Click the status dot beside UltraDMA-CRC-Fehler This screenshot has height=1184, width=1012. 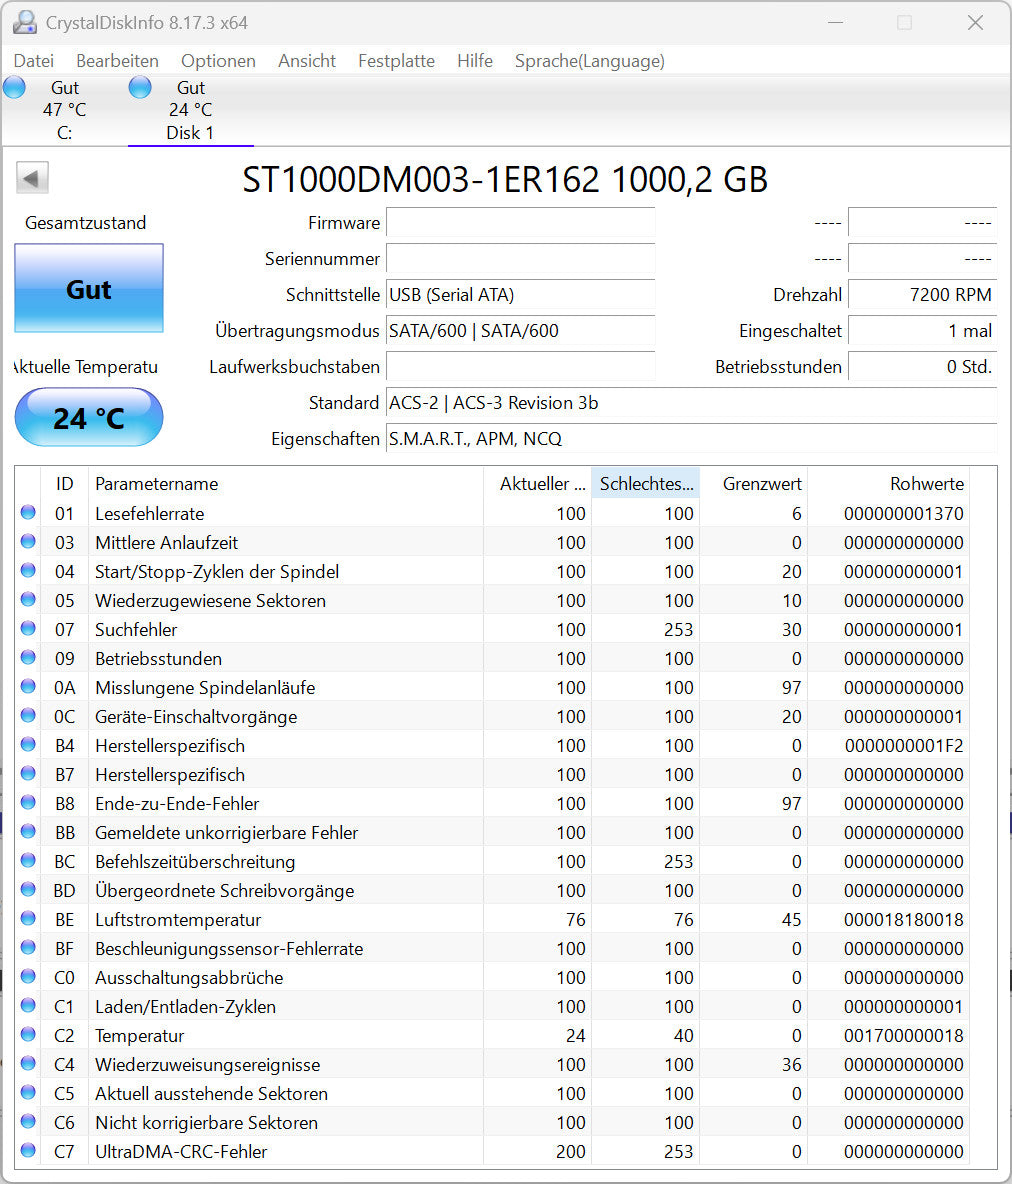(30, 1151)
